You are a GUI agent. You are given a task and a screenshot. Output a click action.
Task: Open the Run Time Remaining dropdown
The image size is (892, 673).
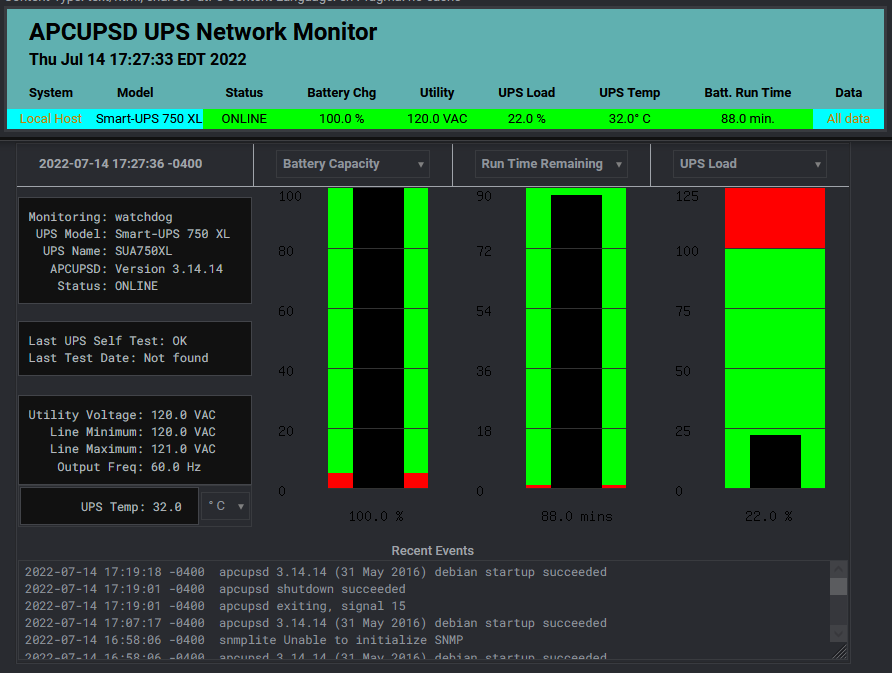tap(551, 164)
